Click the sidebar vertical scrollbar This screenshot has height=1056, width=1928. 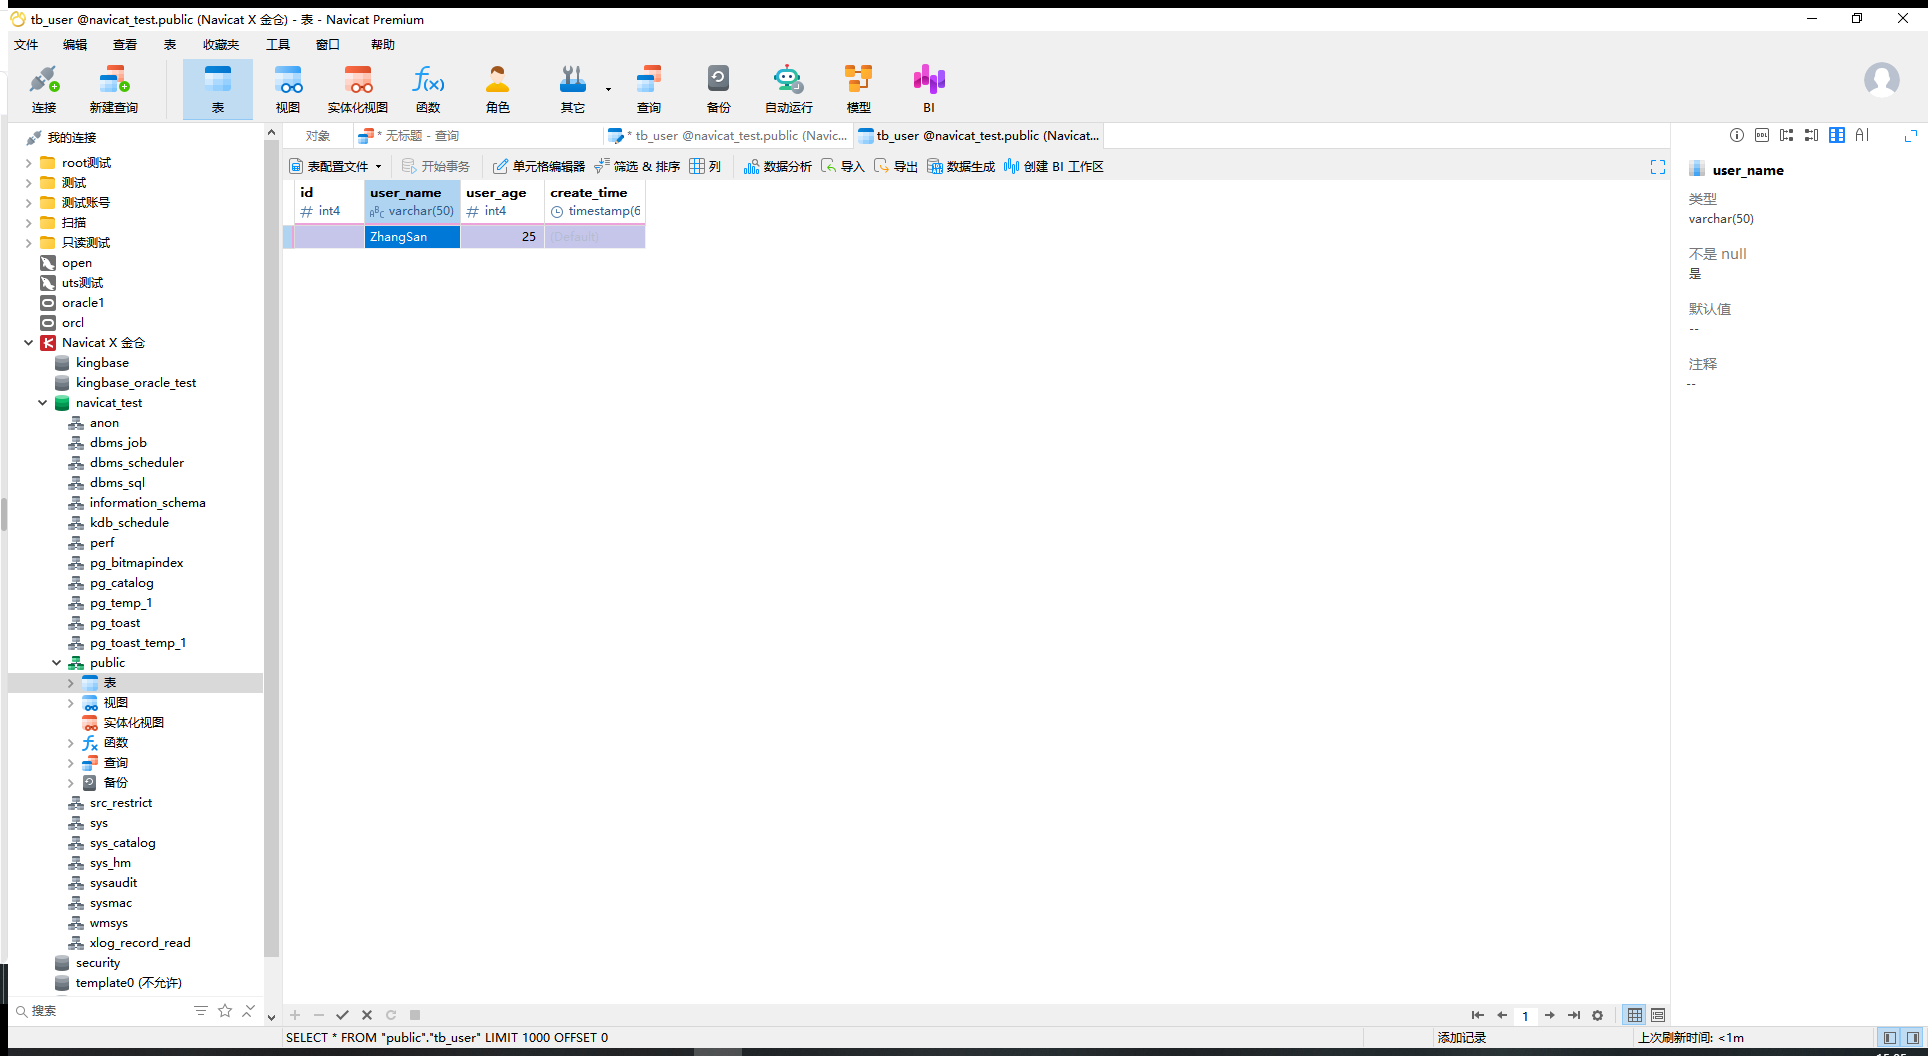pos(271,550)
